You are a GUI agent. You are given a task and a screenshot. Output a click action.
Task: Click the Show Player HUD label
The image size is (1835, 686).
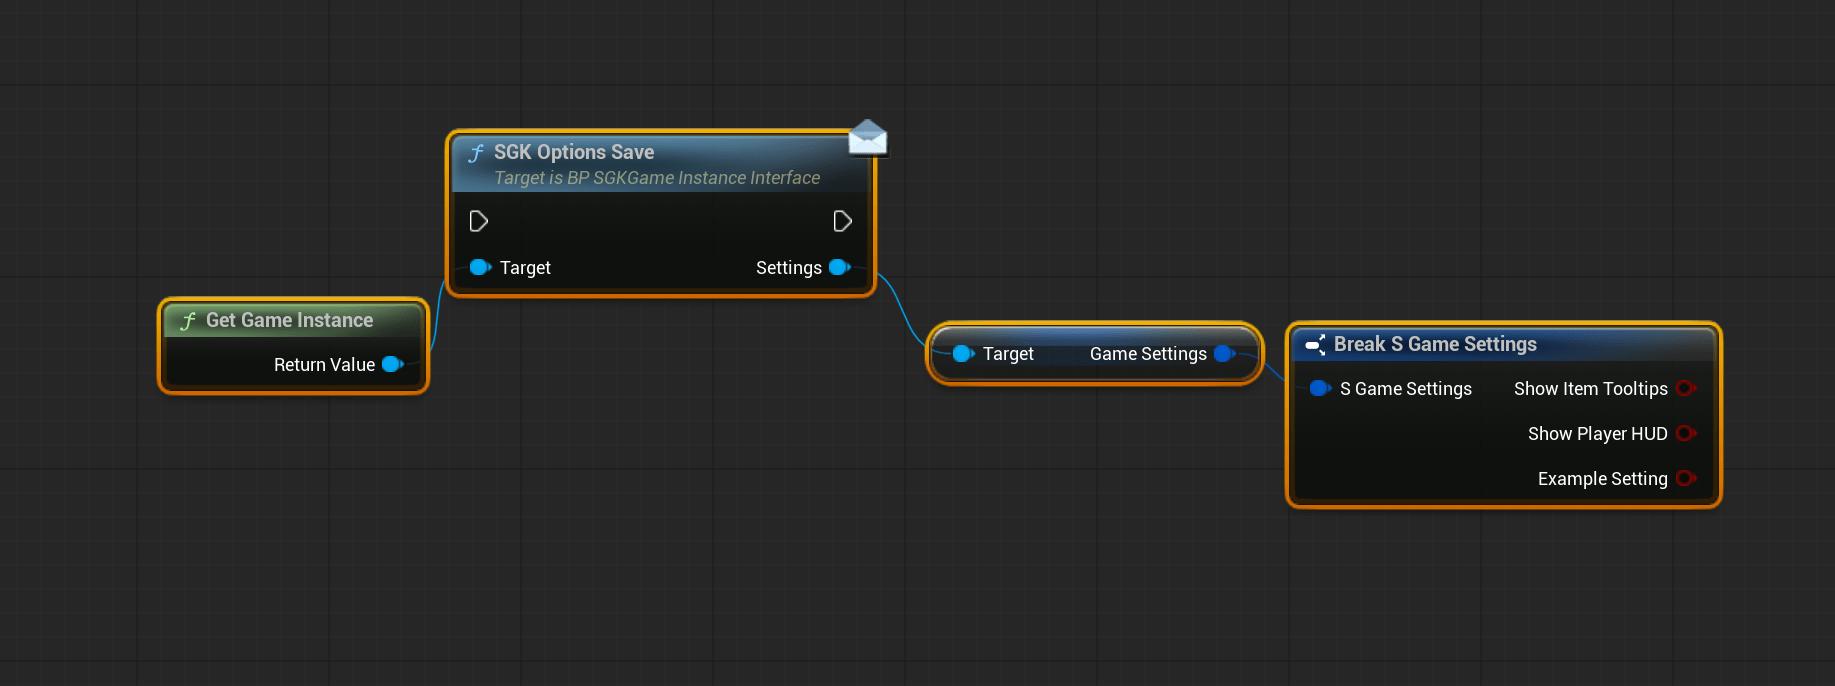click(x=1598, y=434)
